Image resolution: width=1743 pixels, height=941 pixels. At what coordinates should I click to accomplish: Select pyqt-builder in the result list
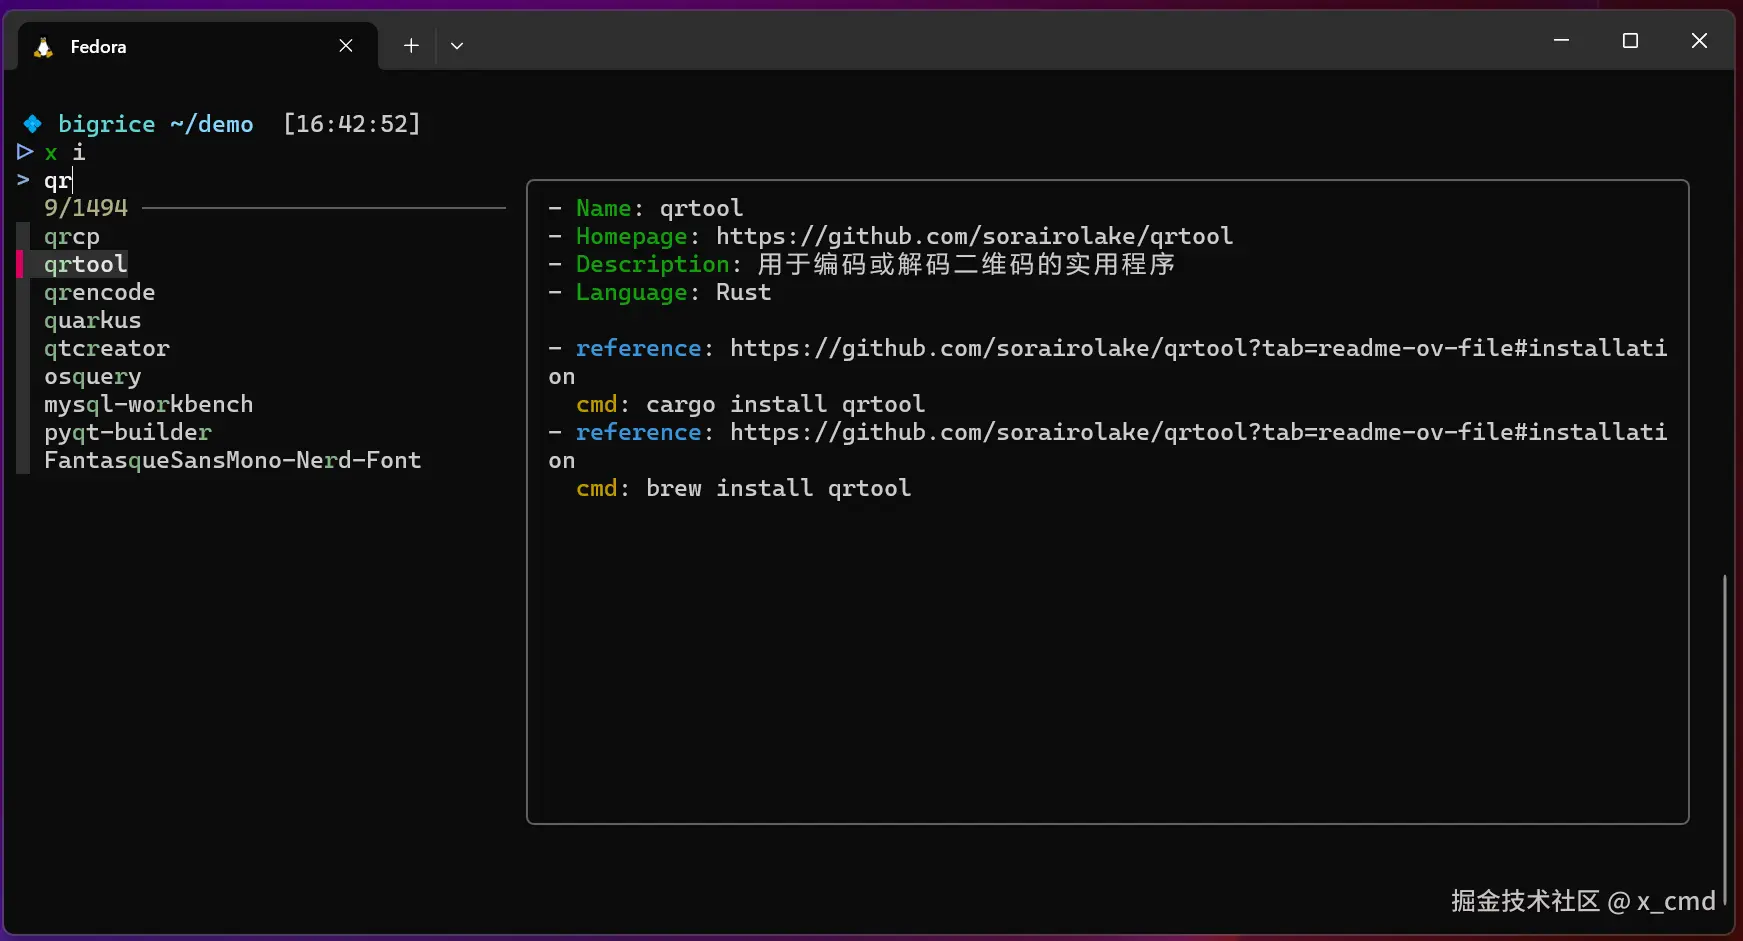pyautogui.click(x=128, y=433)
